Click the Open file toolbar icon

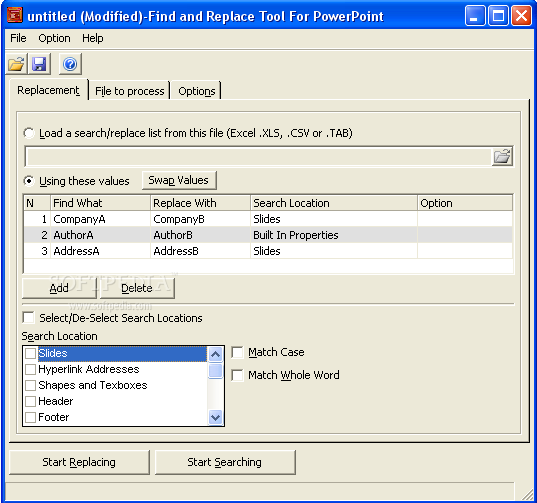[x=16, y=64]
